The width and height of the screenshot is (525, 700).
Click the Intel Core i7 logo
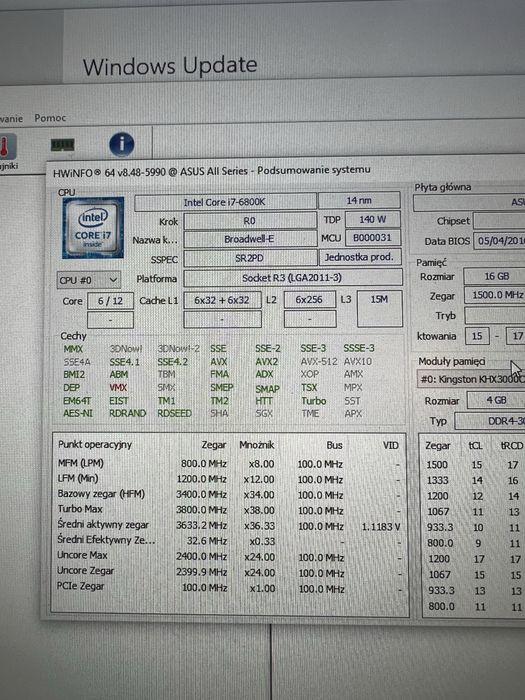93,228
